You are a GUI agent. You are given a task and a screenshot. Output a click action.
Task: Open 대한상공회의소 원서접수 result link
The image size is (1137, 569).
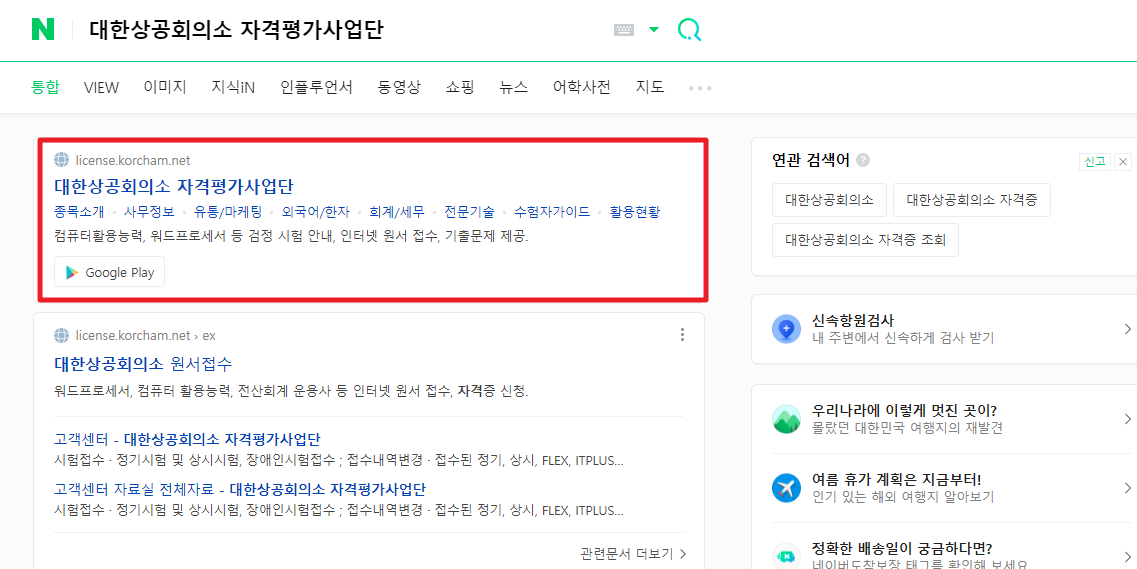pyautogui.click(x=144, y=364)
